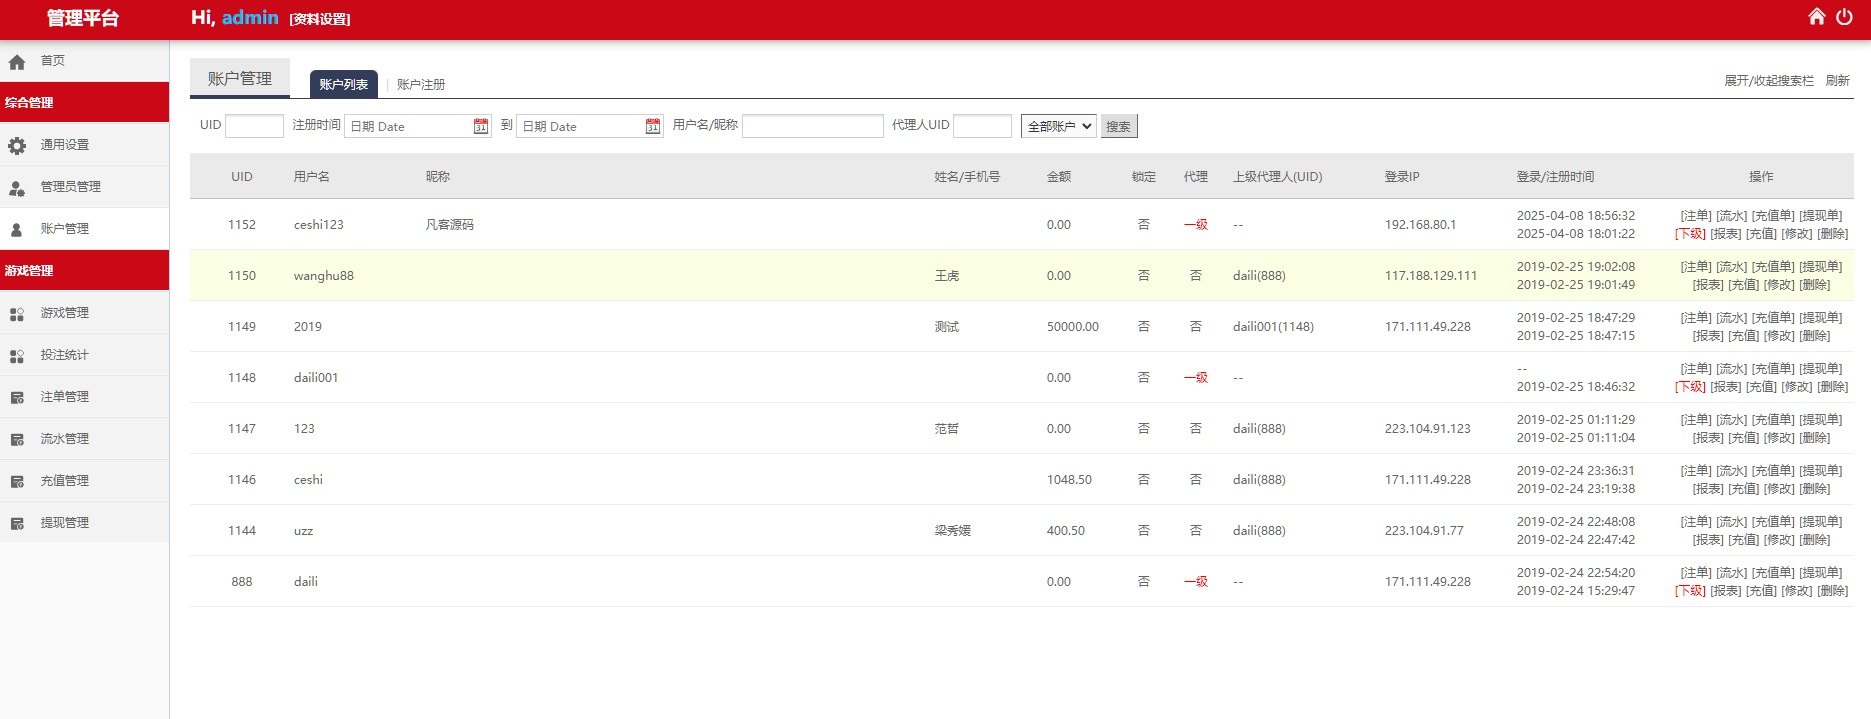Click the power logout icon
This screenshot has width=1871, height=719.
[x=1844, y=16]
